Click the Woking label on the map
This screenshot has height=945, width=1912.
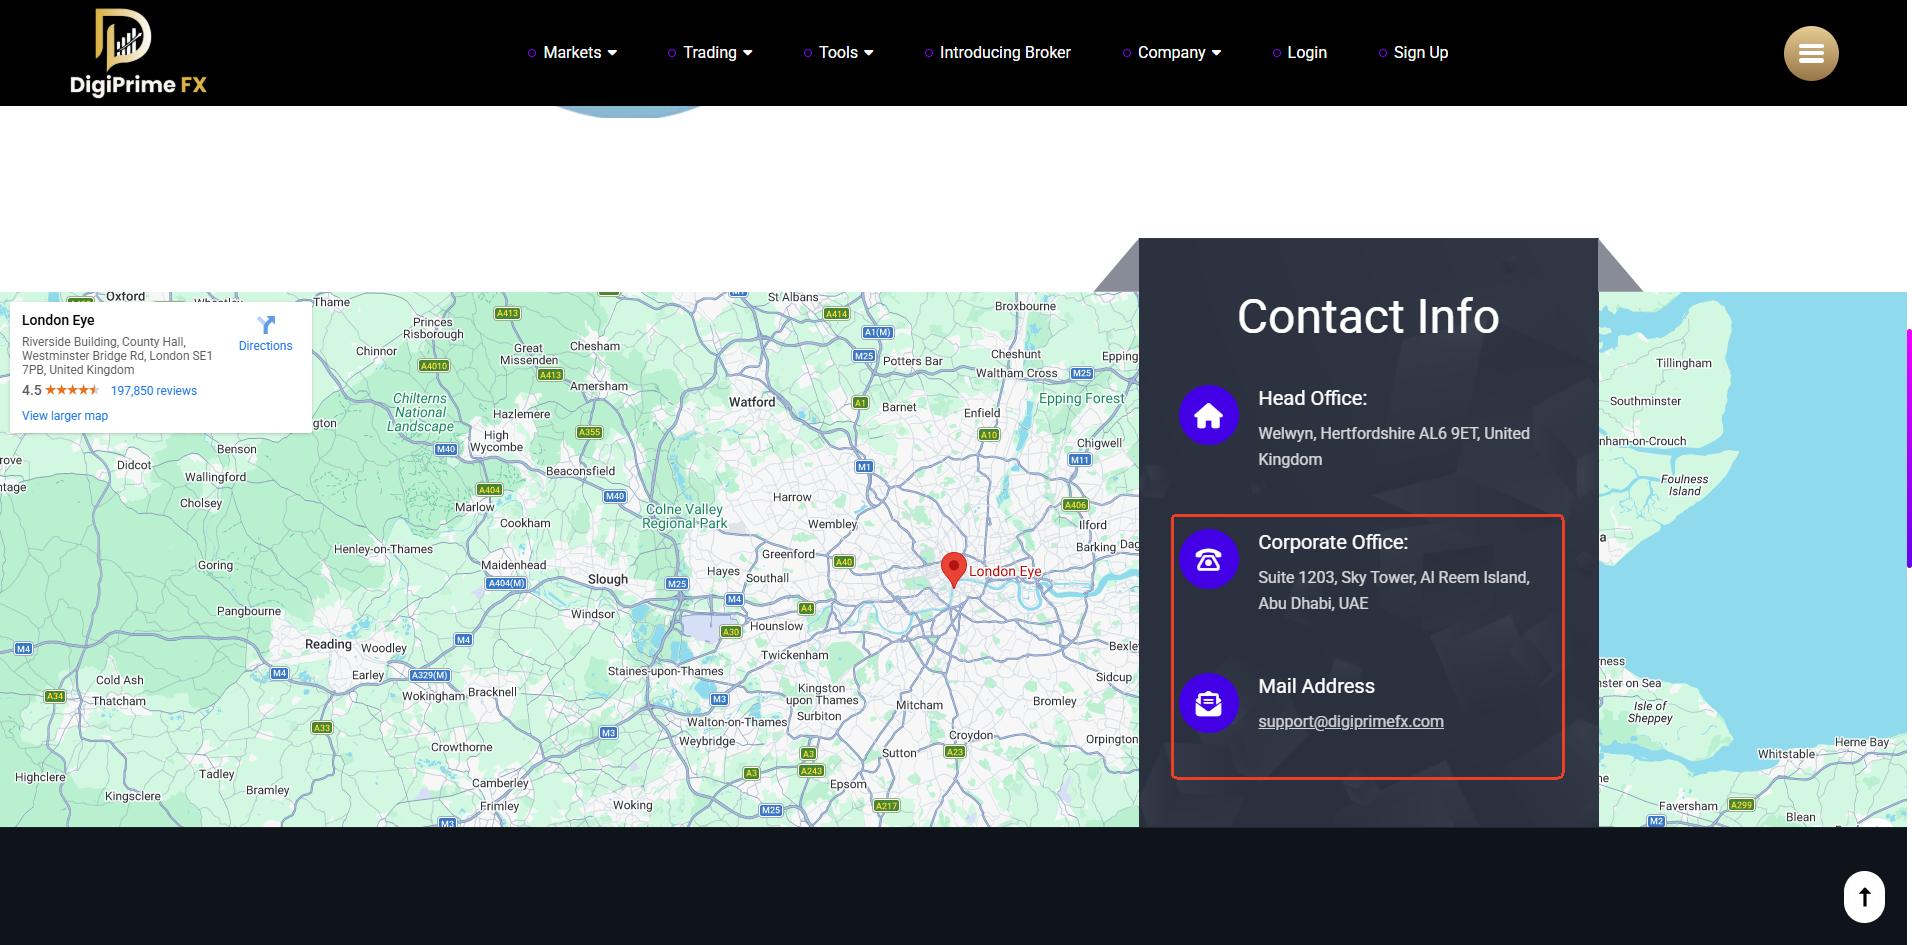[632, 805]
